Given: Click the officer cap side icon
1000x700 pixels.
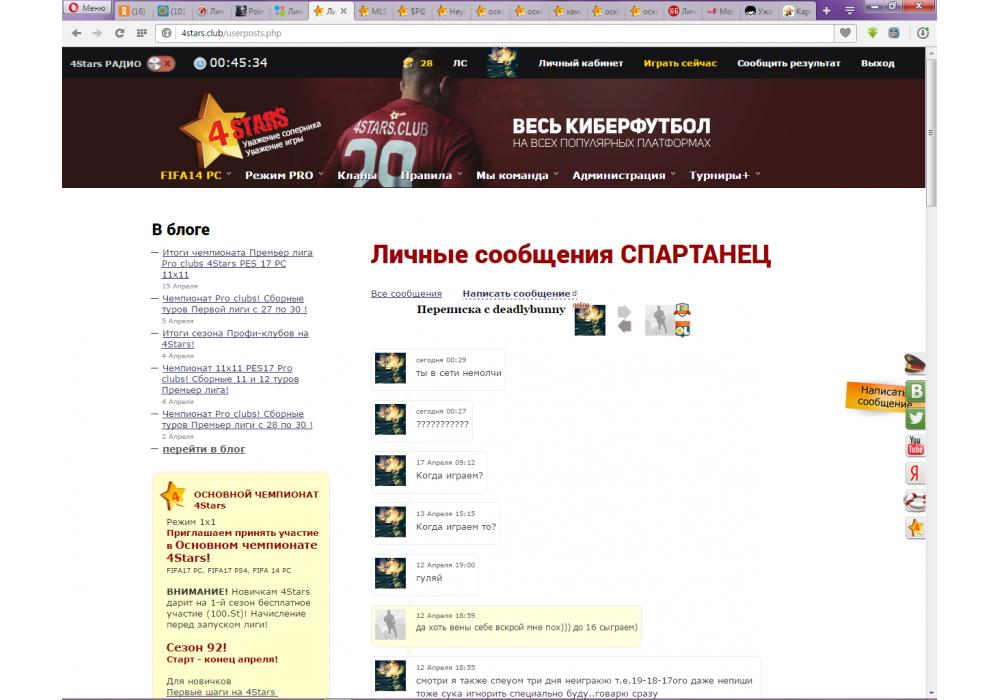Looking at the screenshot, I should [915, 364].
